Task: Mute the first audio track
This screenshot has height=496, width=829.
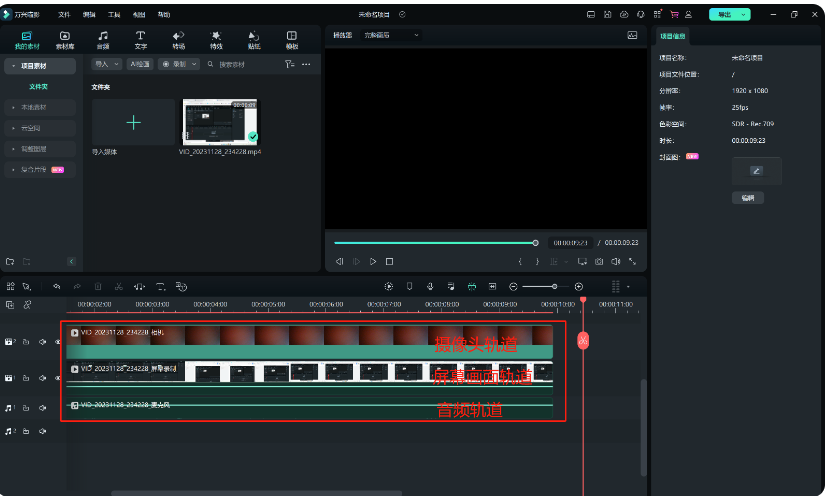Action: 42,407
